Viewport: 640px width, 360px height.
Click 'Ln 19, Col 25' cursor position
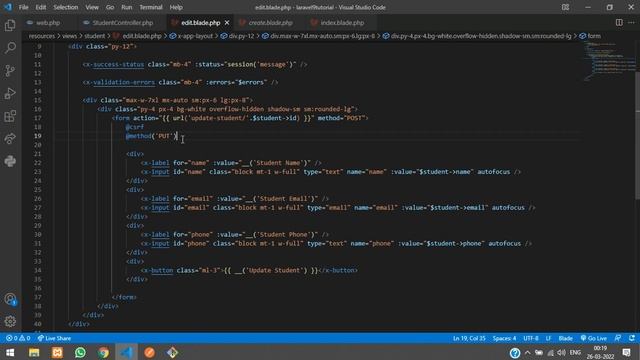(x=469, y=338)
